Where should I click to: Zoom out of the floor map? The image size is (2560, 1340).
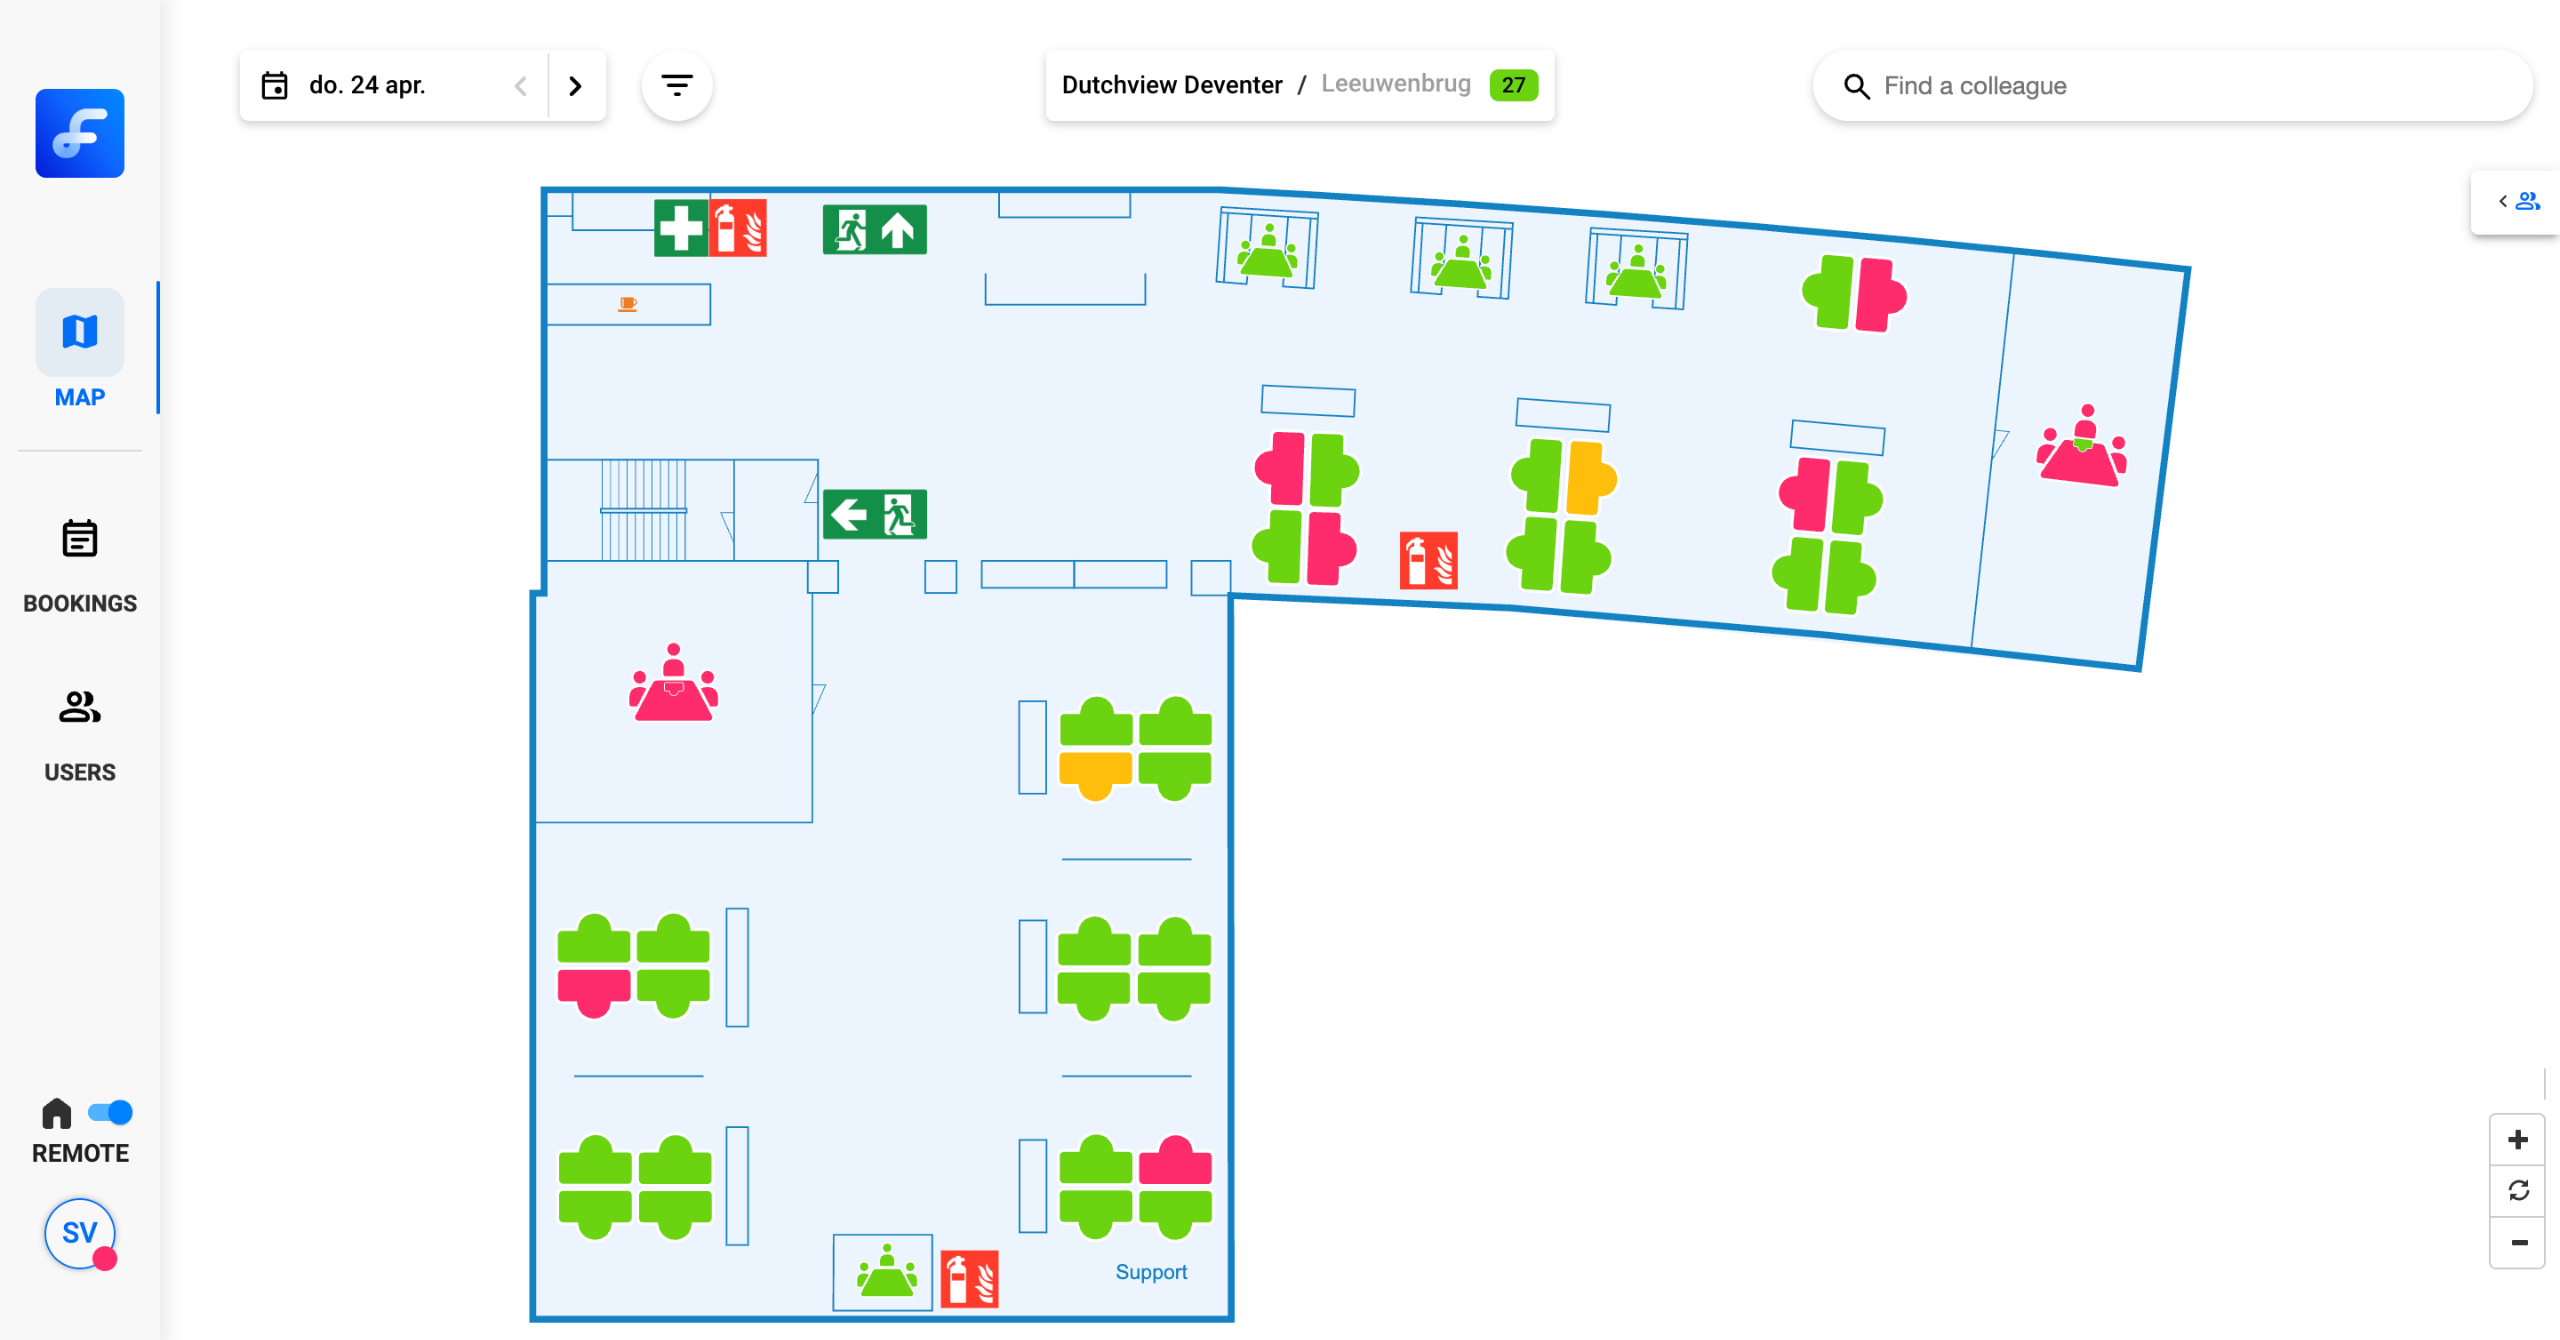(x=2517, y=1243)
